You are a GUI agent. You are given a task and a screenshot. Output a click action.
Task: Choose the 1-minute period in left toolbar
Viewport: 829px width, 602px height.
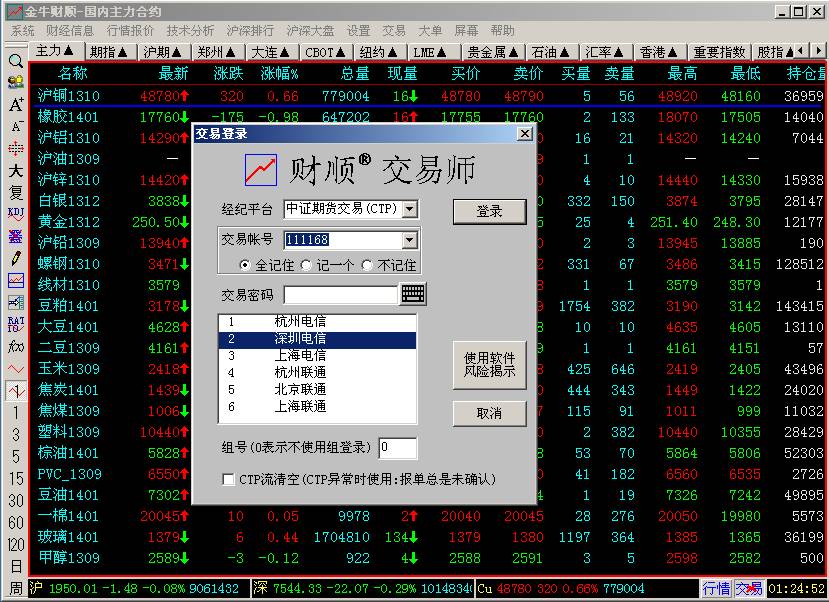point(16,413)
